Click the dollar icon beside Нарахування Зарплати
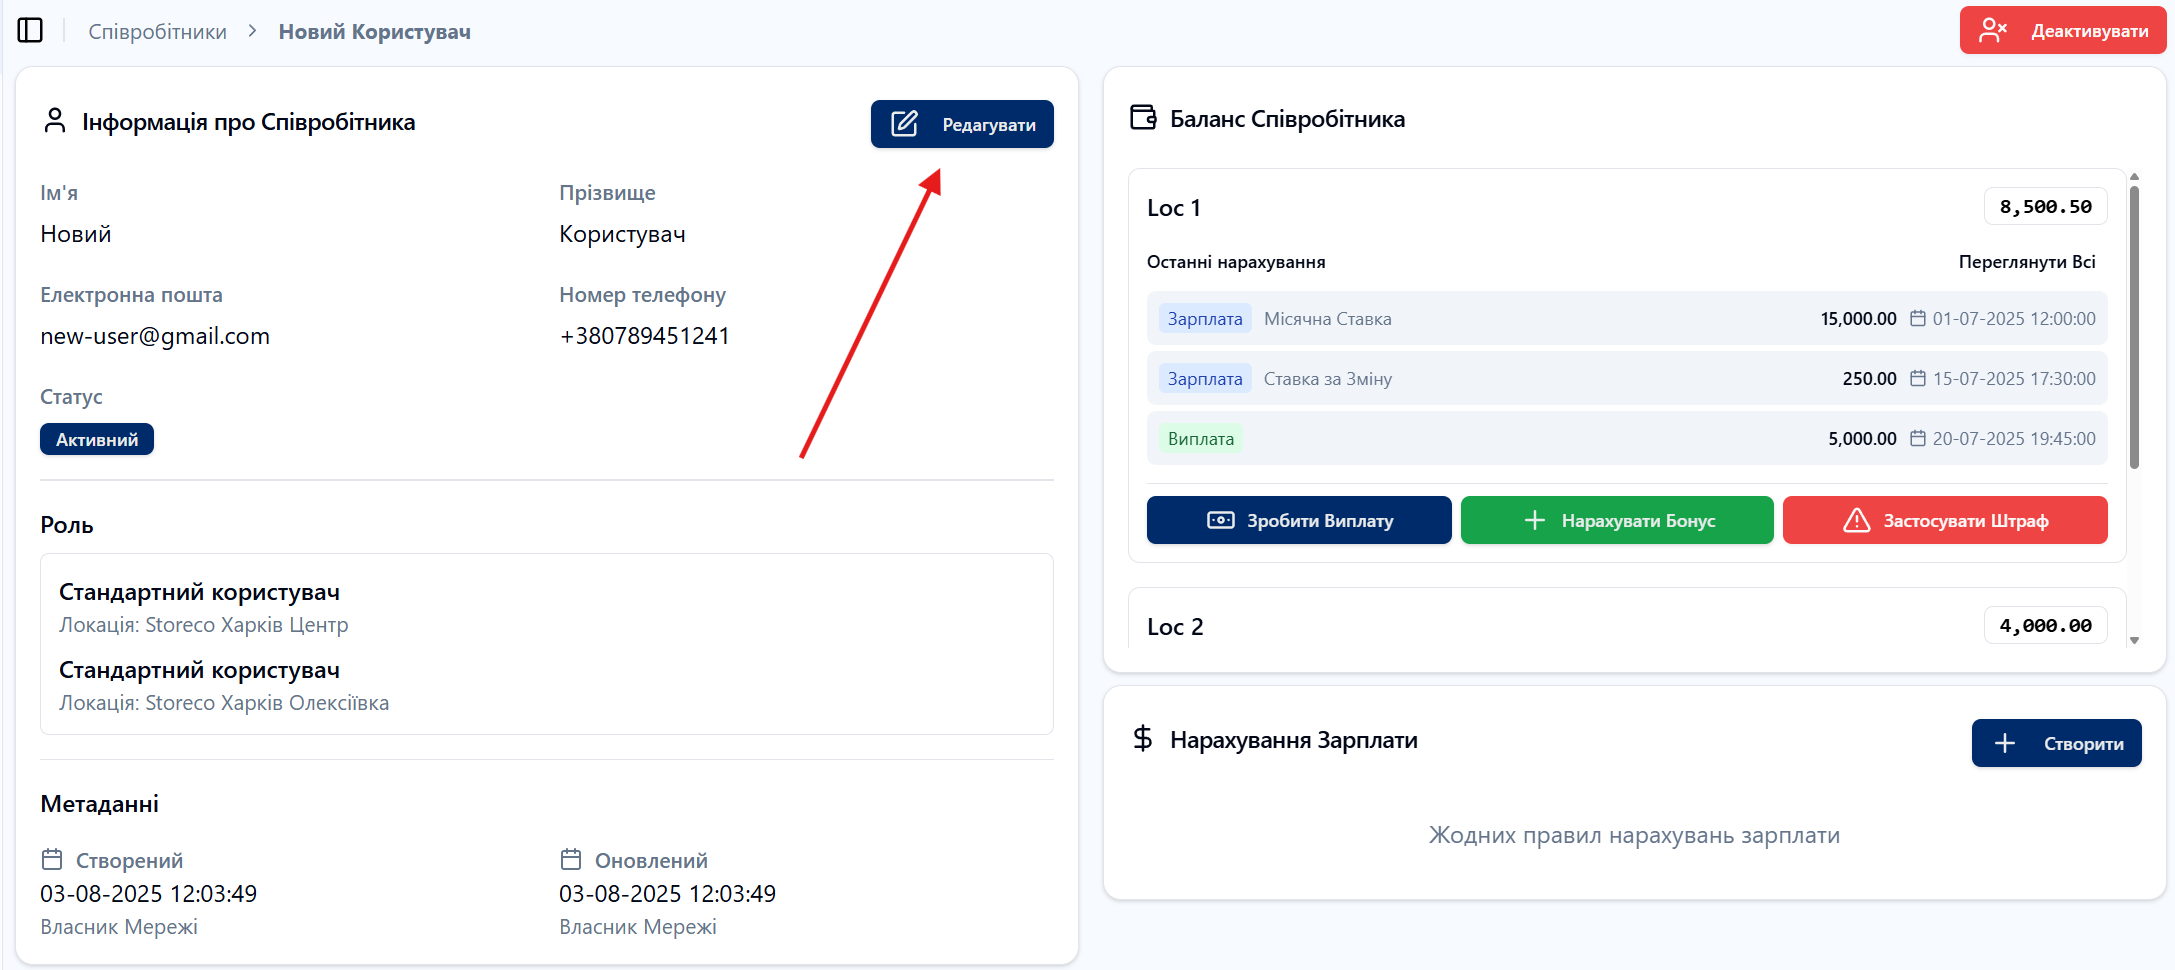This screenshot has width=2175, height=970. [1142, 739]
